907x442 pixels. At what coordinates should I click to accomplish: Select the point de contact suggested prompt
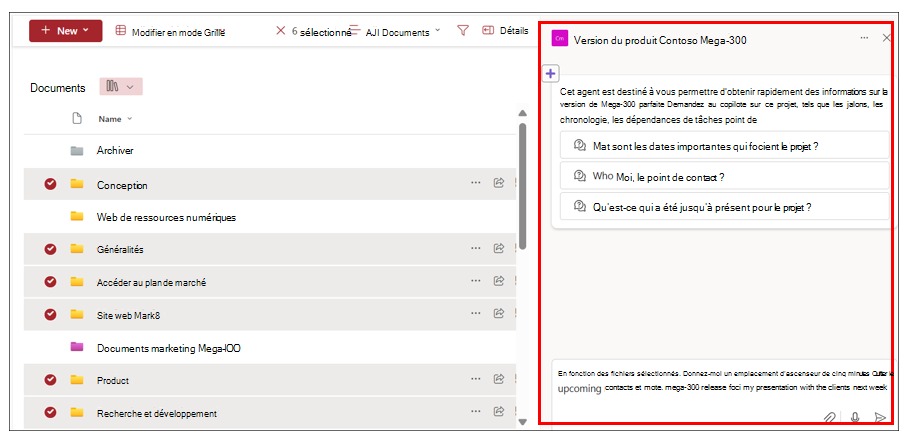pyautogui.click(x=724, y=176)
